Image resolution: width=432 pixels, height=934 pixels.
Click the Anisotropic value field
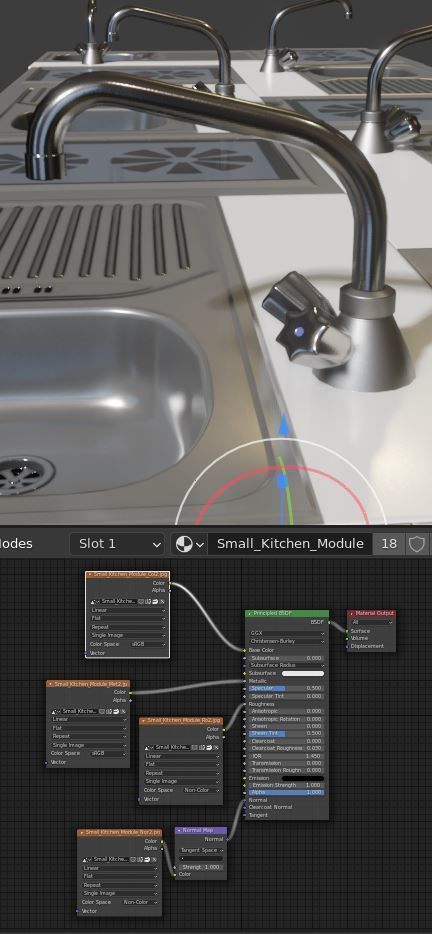tap(287, 711)
